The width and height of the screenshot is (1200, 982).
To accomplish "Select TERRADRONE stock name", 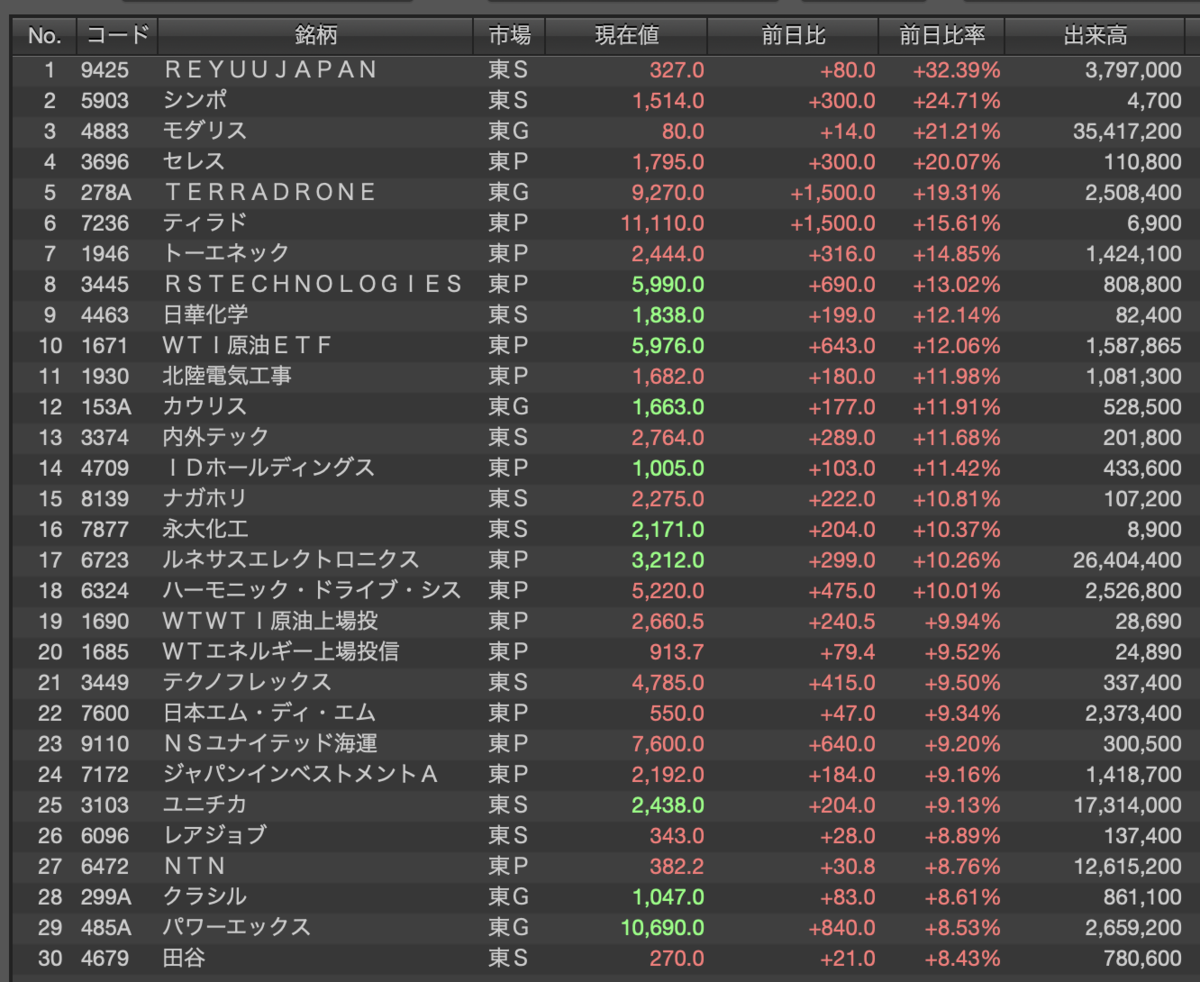I will click(270, 192).
